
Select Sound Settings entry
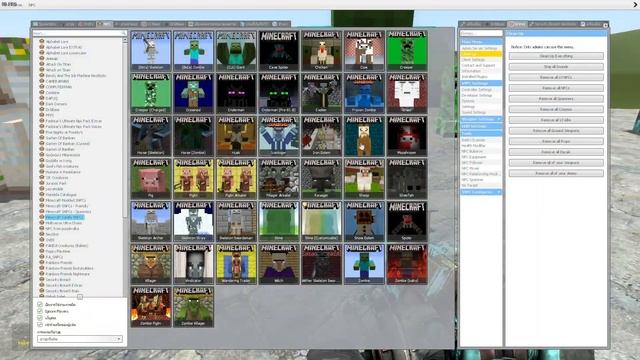[x=481, y=112]
